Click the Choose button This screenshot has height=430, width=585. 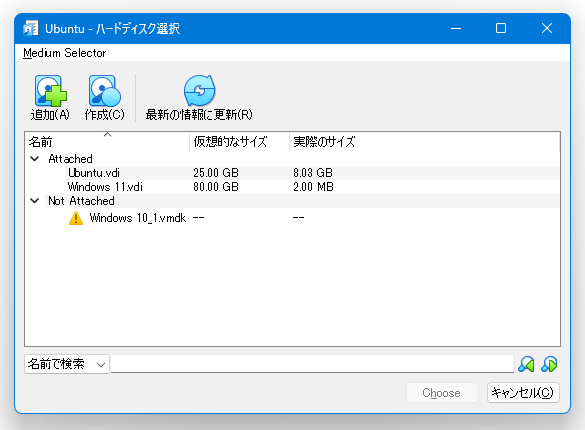click(442, 393)
